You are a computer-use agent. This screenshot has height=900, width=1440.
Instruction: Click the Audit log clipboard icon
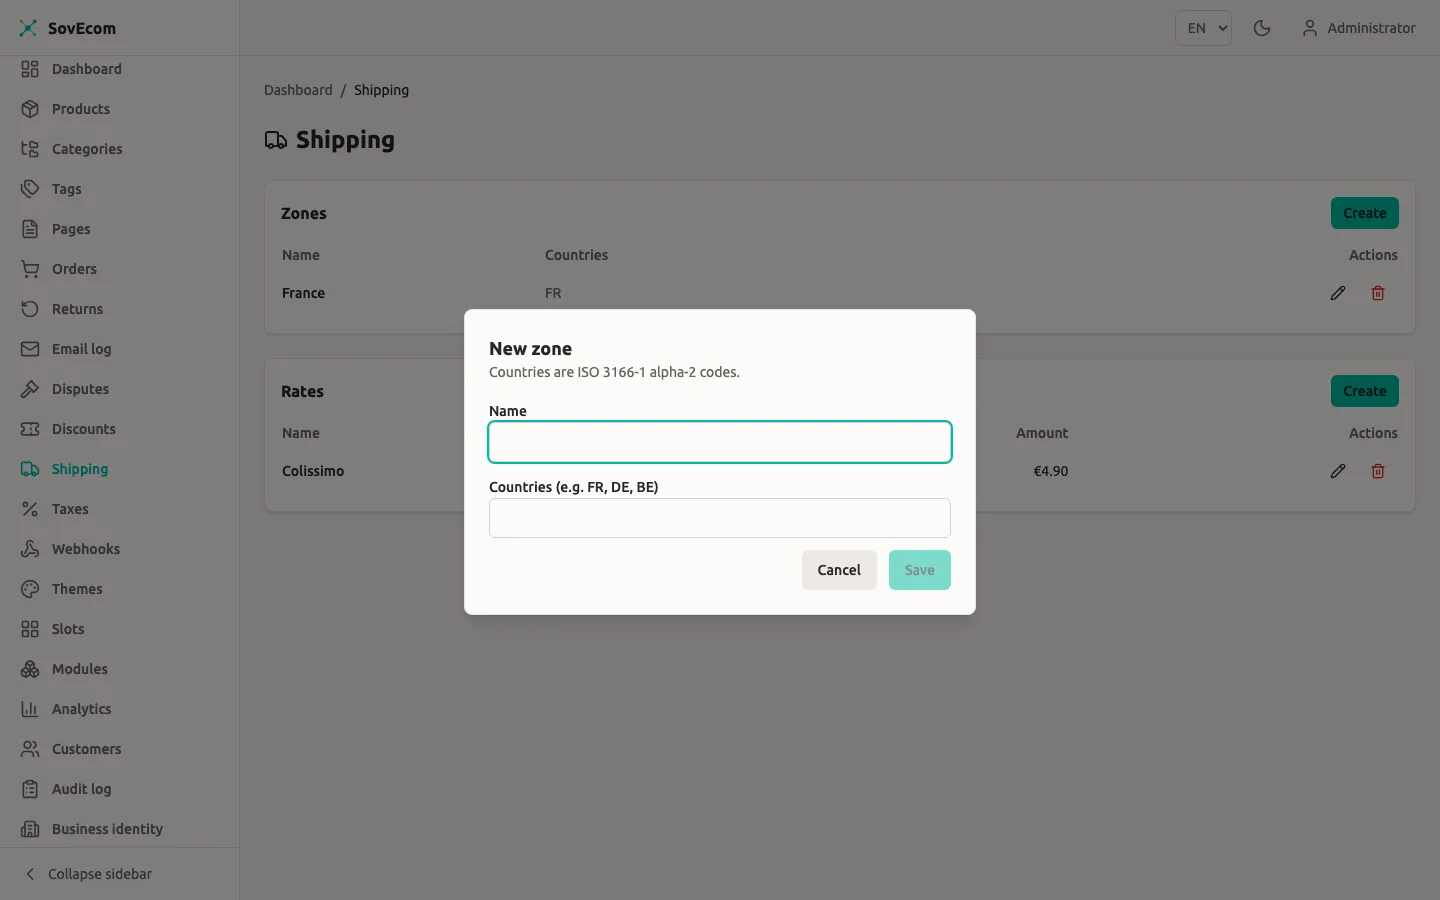point(30,789)
